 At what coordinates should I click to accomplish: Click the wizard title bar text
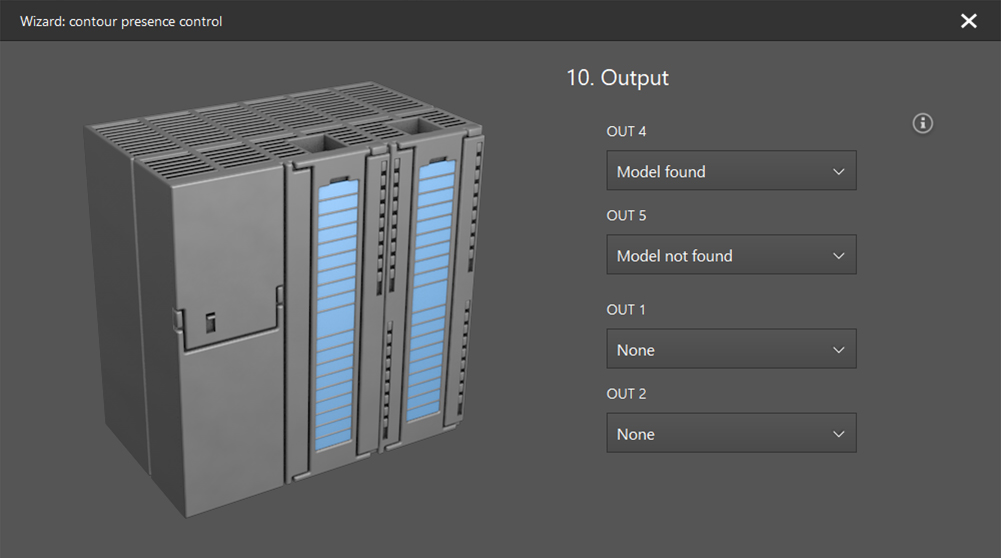121,21
